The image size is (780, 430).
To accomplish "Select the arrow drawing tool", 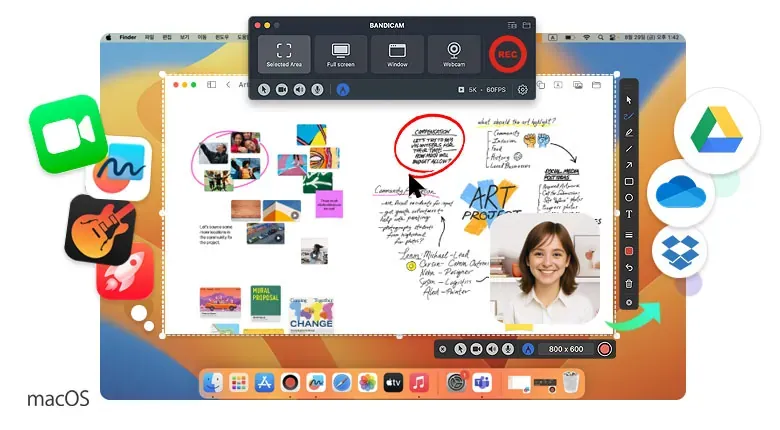I will pos(629,165).
